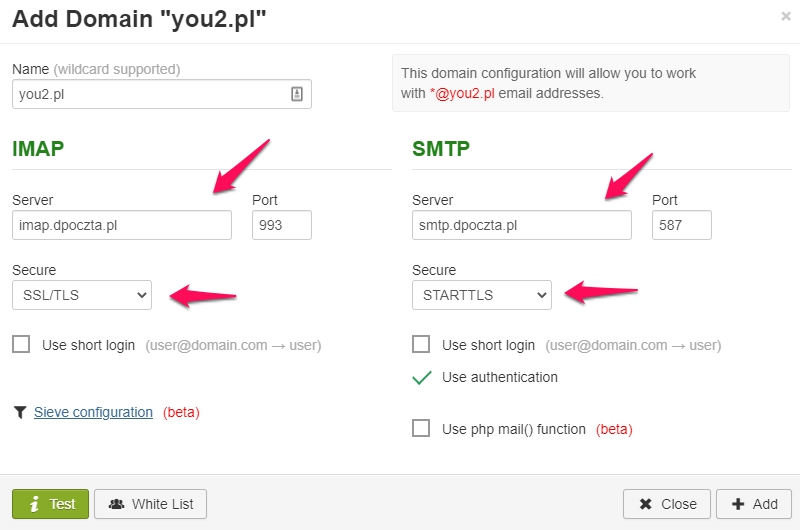Enable IMAP Use short login checkbox
Viewport: 800px width, 530px height.
coord(21,344)
